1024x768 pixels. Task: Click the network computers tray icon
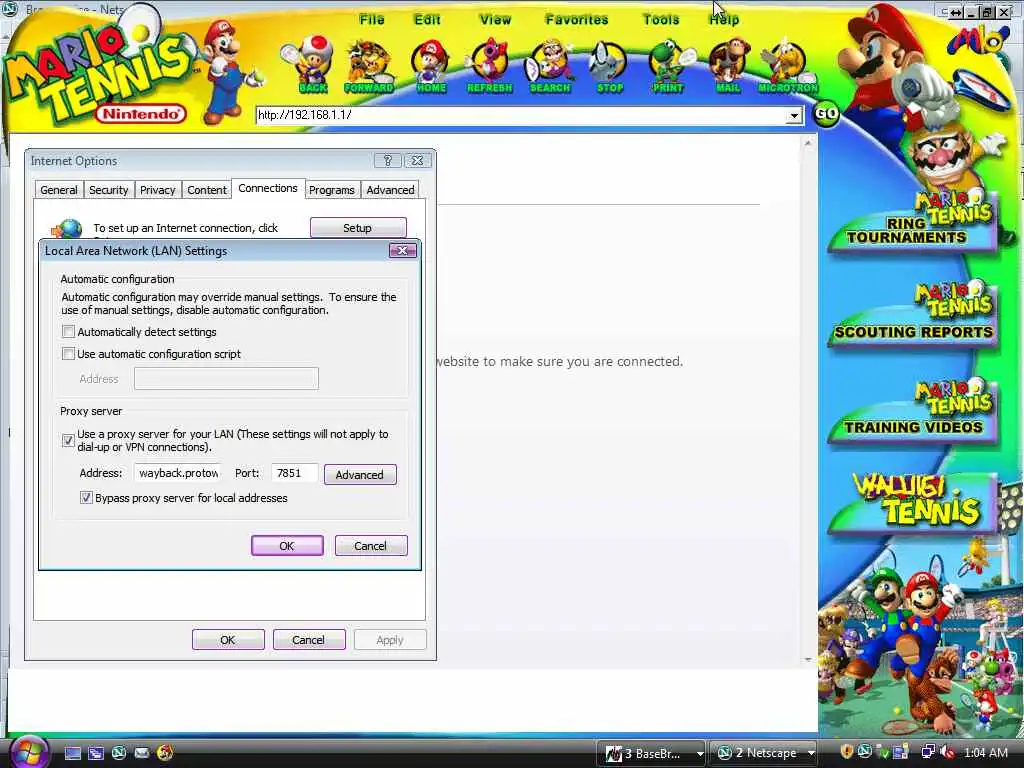(927, 752)
